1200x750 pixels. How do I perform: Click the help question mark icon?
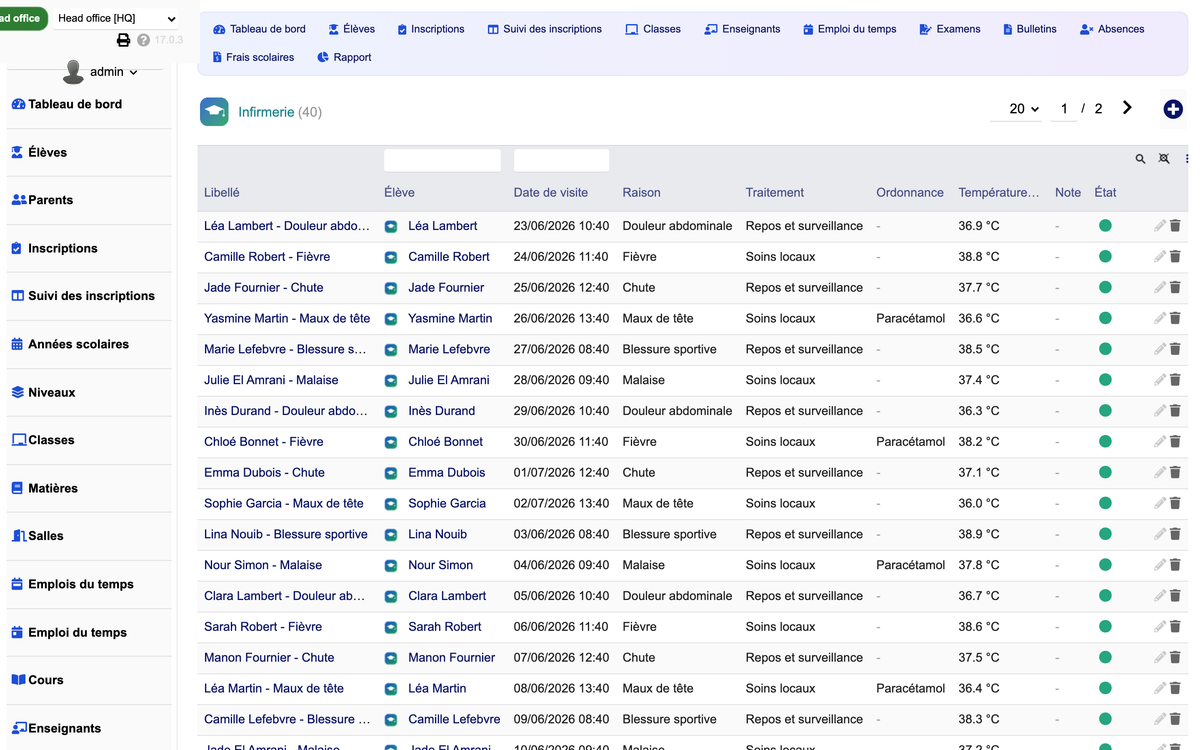click(x=143, y=40)
